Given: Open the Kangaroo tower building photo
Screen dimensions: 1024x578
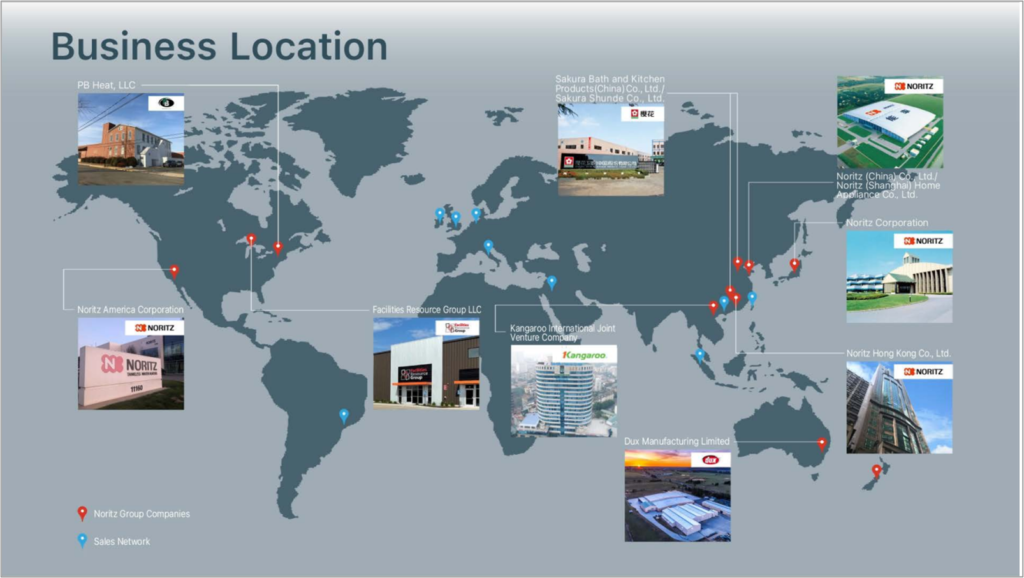Looking at the screenshot, I should 564,391.
